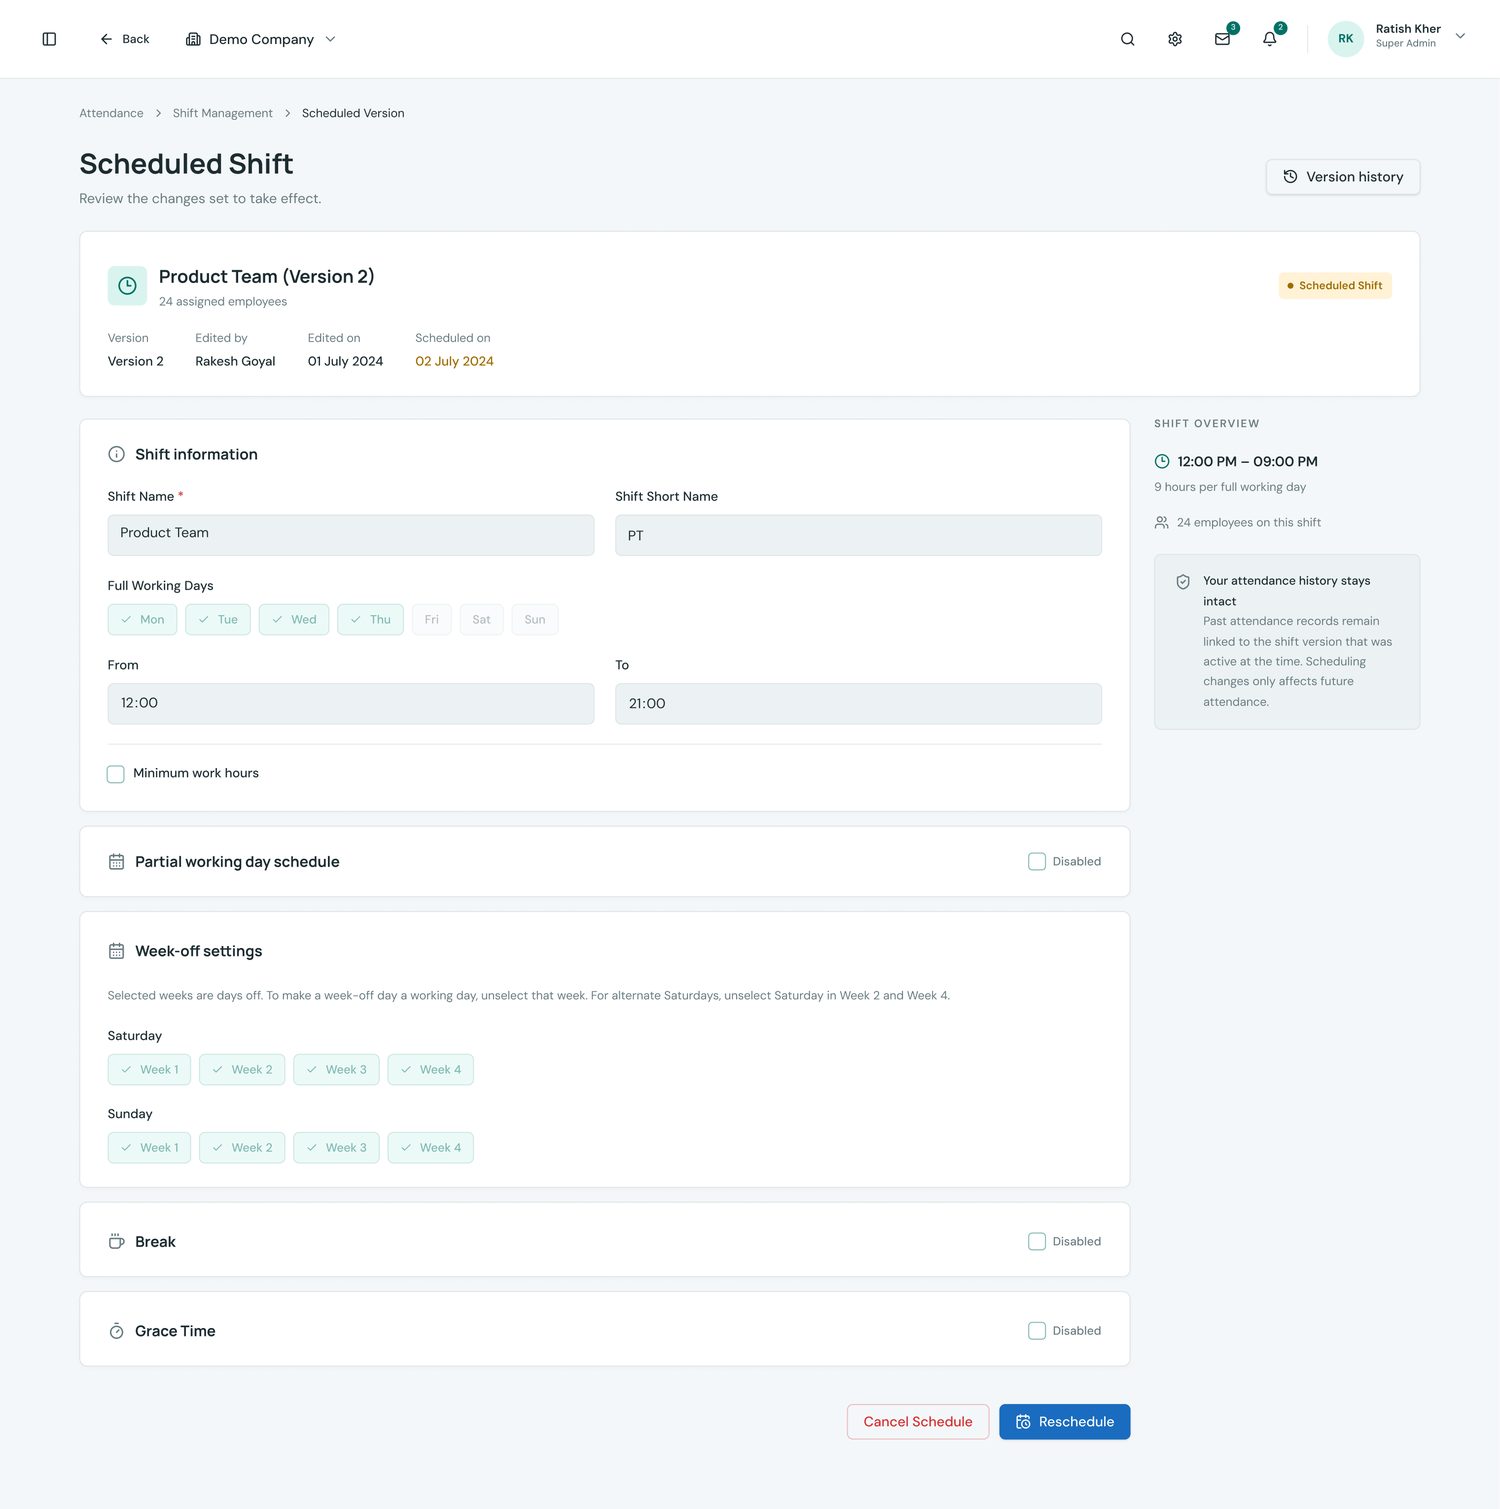Click the attendance history shield icon
This screenshot has width=1500, height=1509.
point(1183,582)
